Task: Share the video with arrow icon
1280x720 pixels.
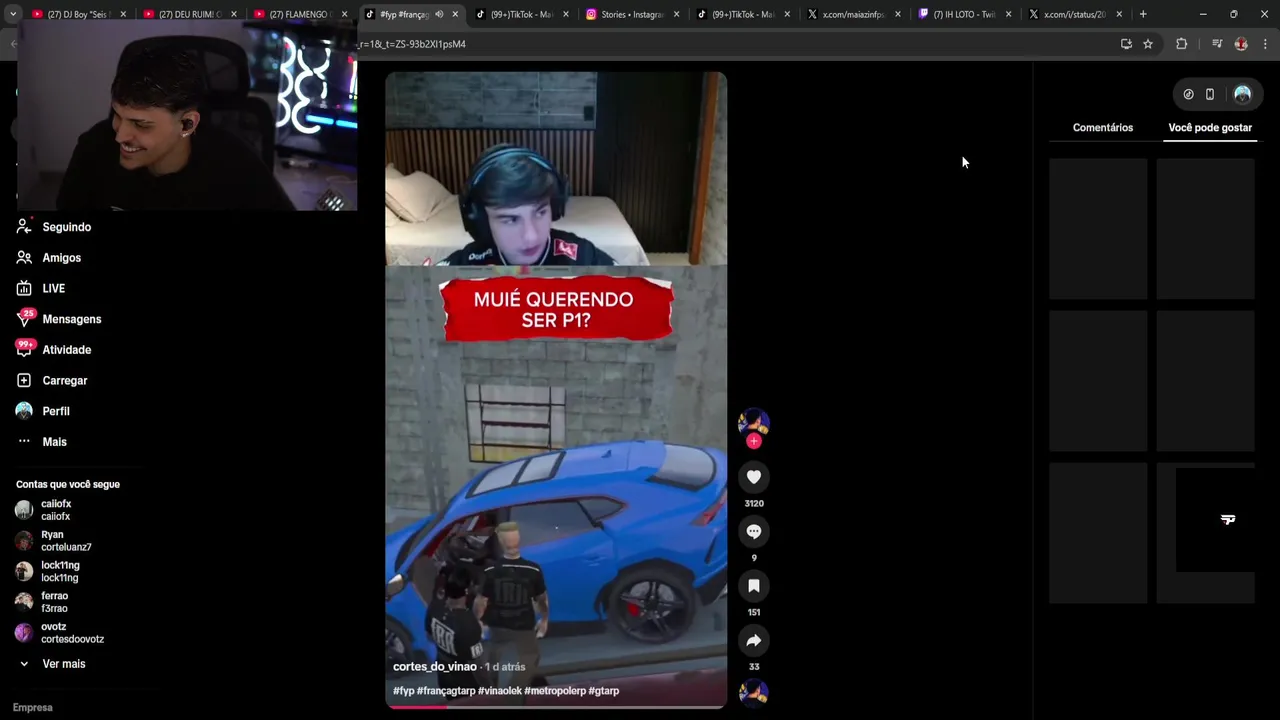Action: [754, 640]
